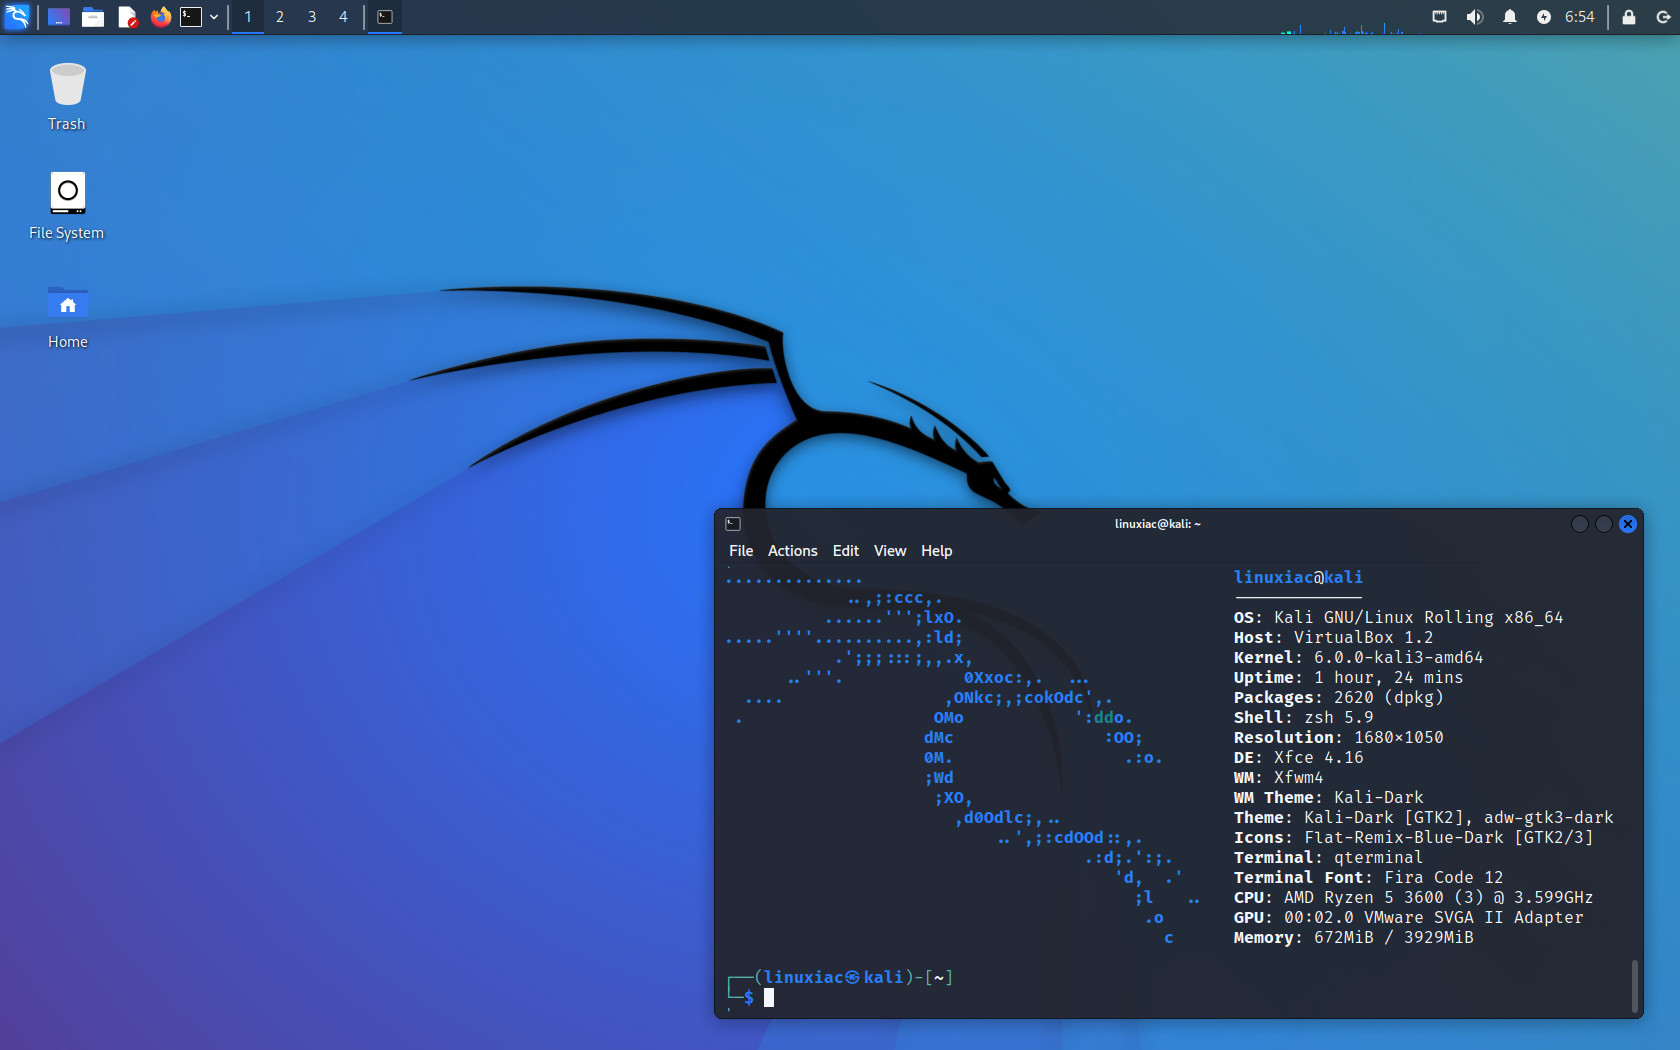Open the terminal launcher dropdown chevron
The height and width of the screenshot is (1050, 1680).
[214, 17]
